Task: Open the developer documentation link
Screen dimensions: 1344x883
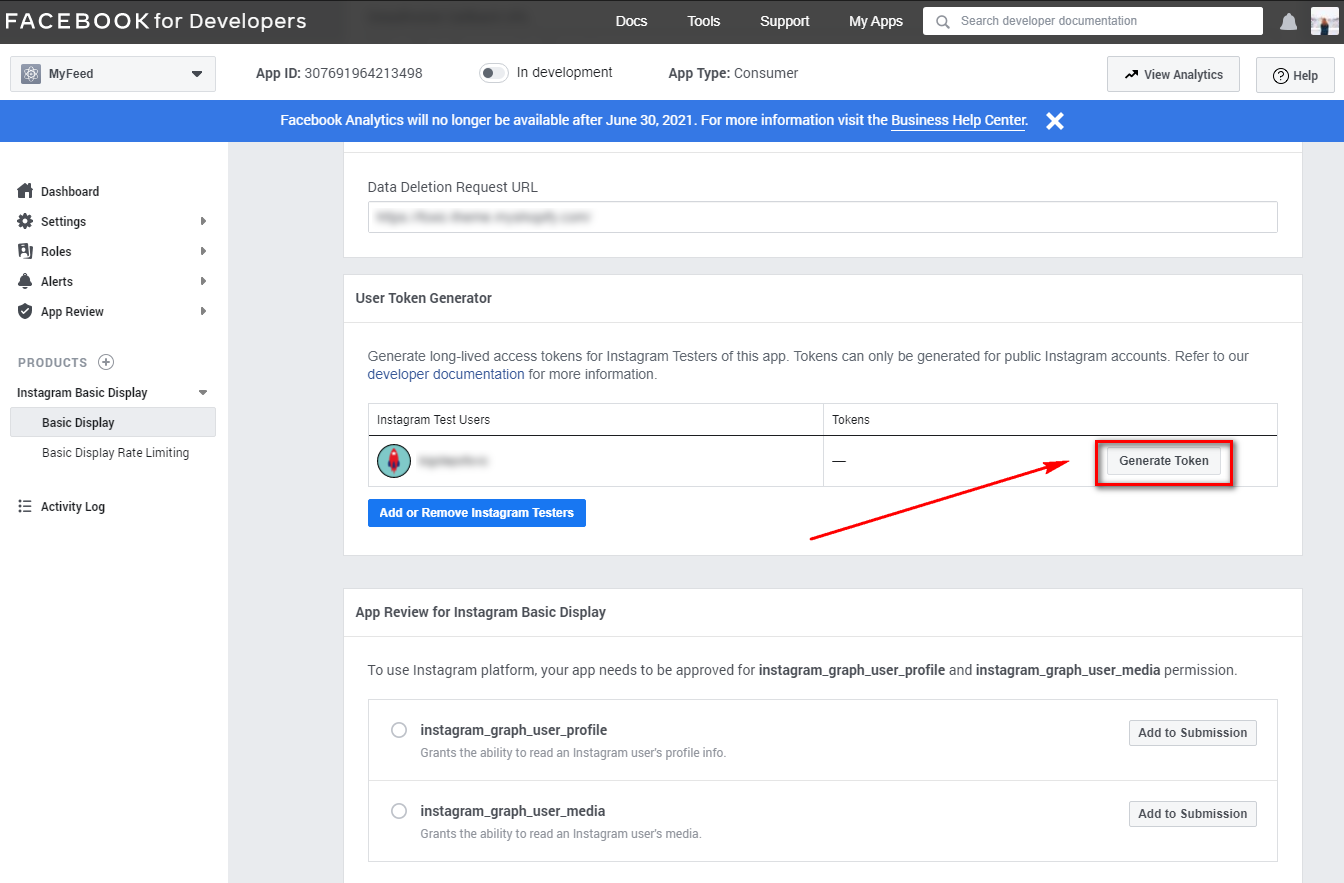Action: point(446,374)
